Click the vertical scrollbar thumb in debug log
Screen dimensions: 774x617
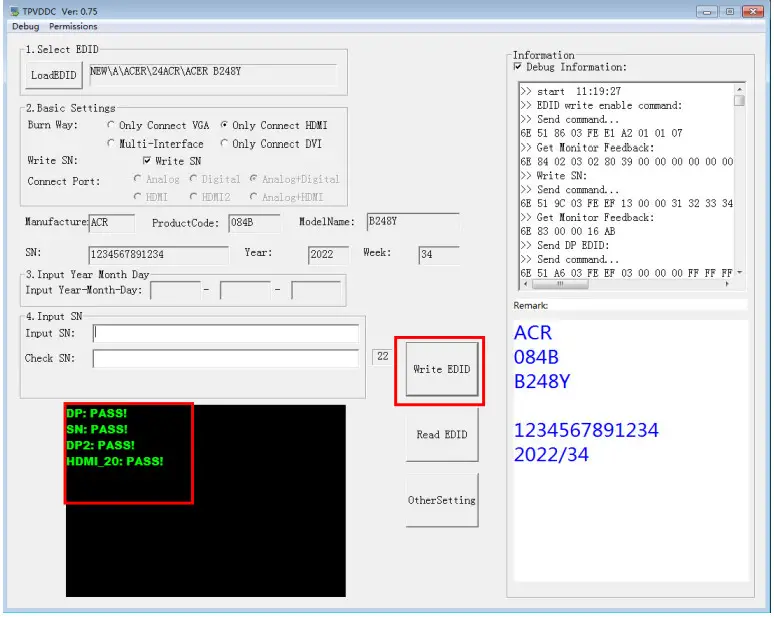[x=739, y=100]
